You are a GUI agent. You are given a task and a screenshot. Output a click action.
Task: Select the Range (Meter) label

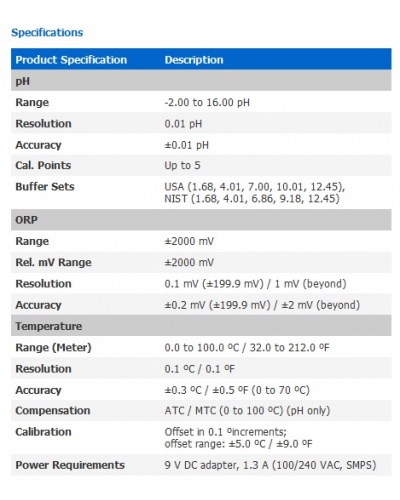tap(53, 348)
